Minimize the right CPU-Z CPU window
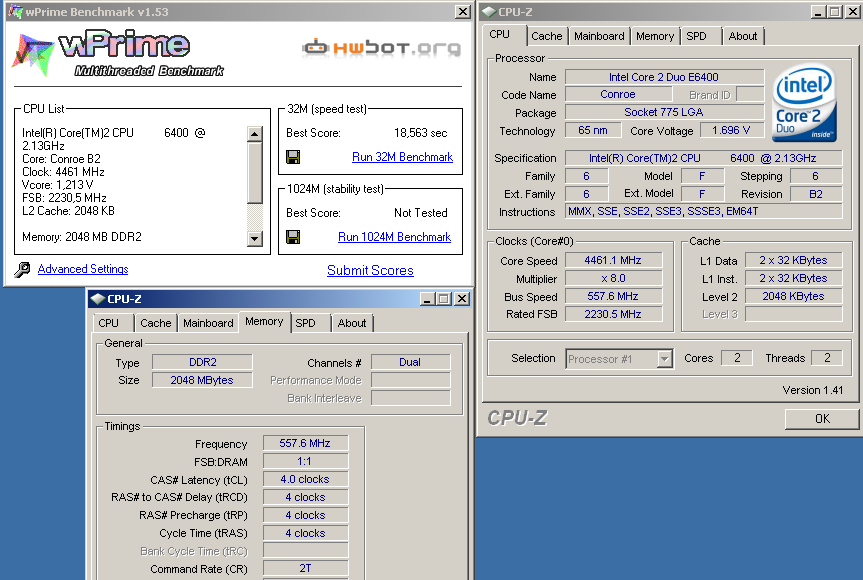The image size is (863, 580). [x=818, y=12]
